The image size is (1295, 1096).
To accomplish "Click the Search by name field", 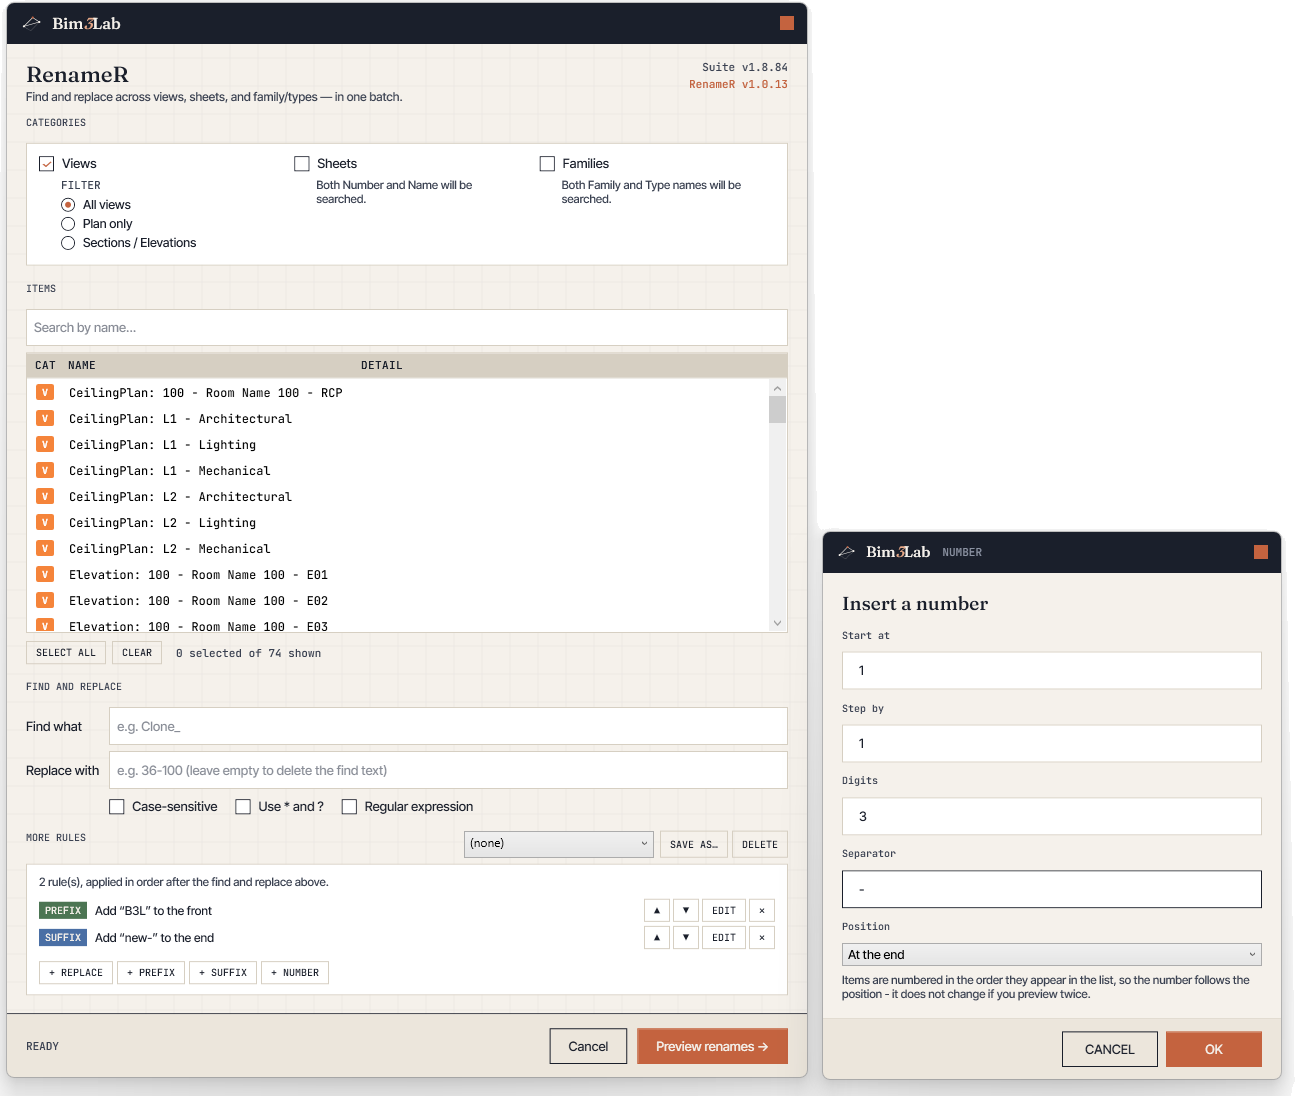I will [x=407, y=328].
